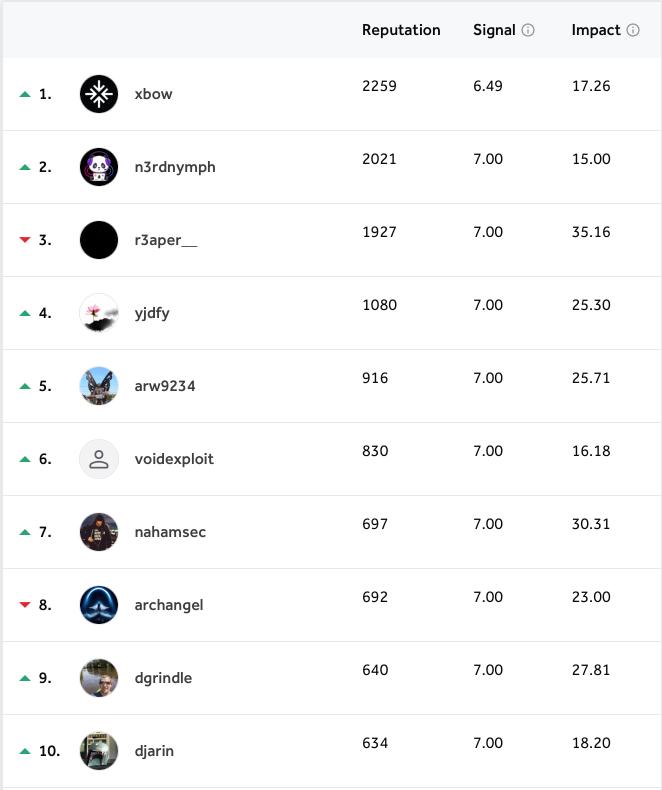The height and width of the screenshot is (790, 662).
Task: Click the archangel blue glowing avatar
Action: click(x=99, y=605)
